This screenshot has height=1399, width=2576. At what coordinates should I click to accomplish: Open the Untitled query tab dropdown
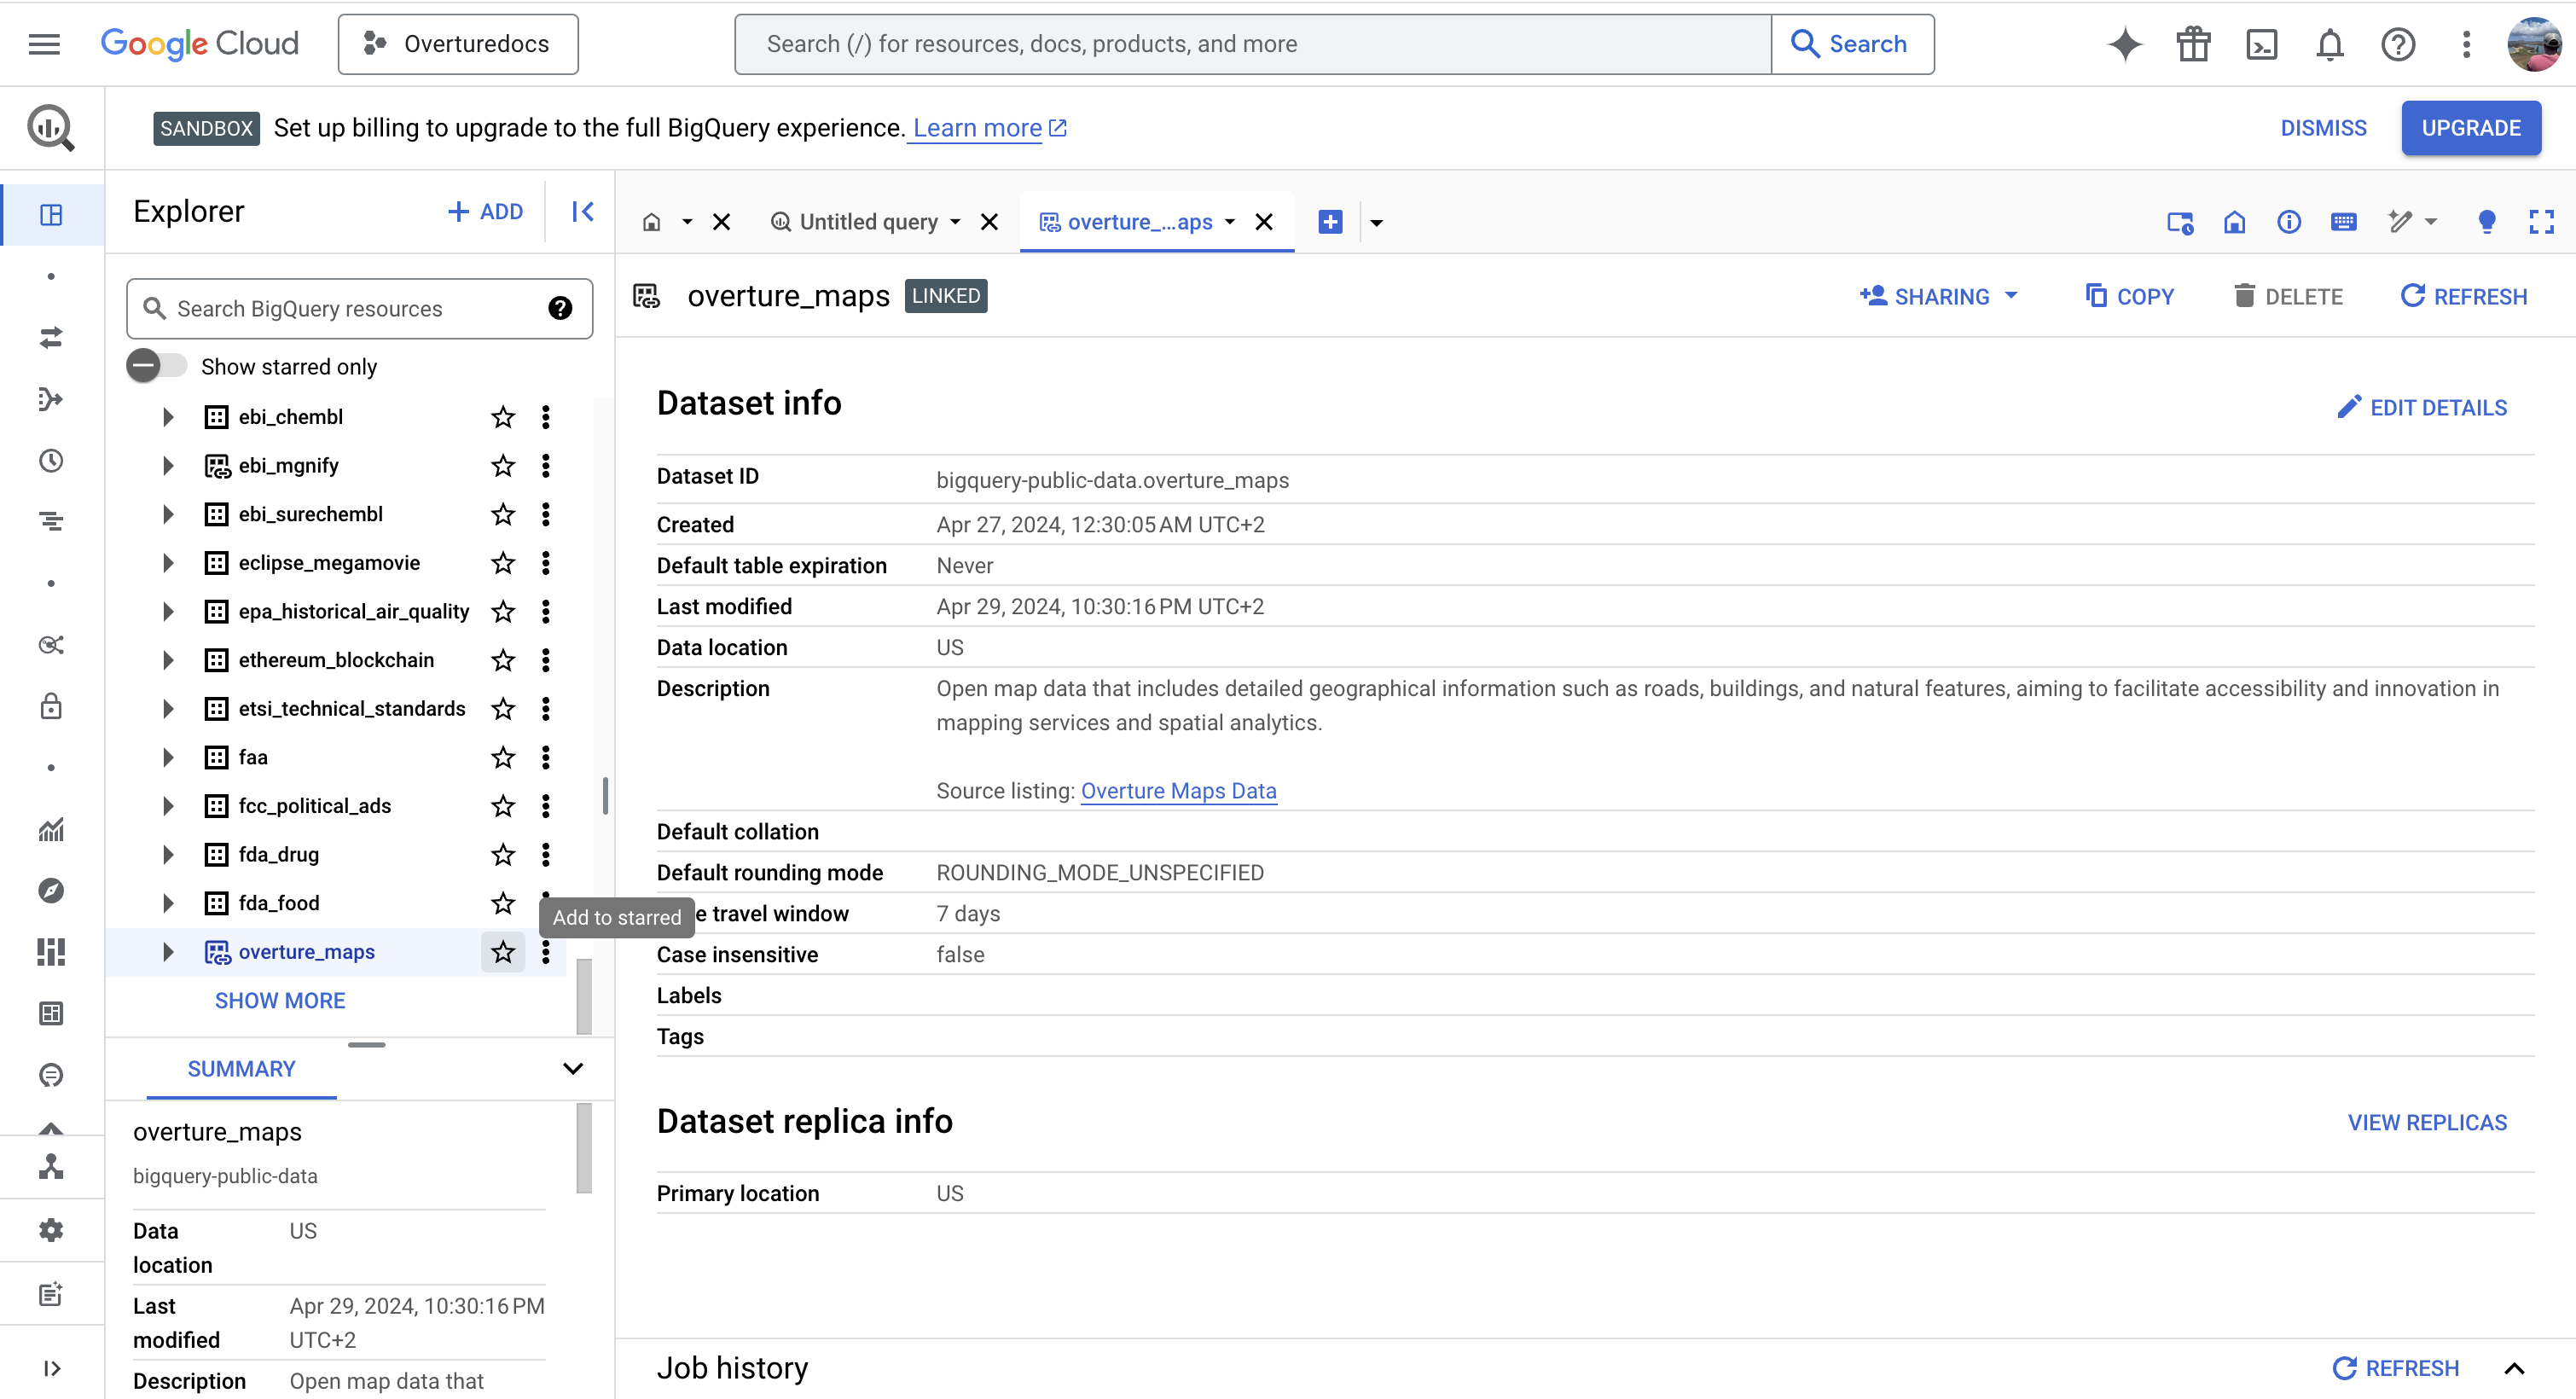pyautogui.click(x=955, y=222)
